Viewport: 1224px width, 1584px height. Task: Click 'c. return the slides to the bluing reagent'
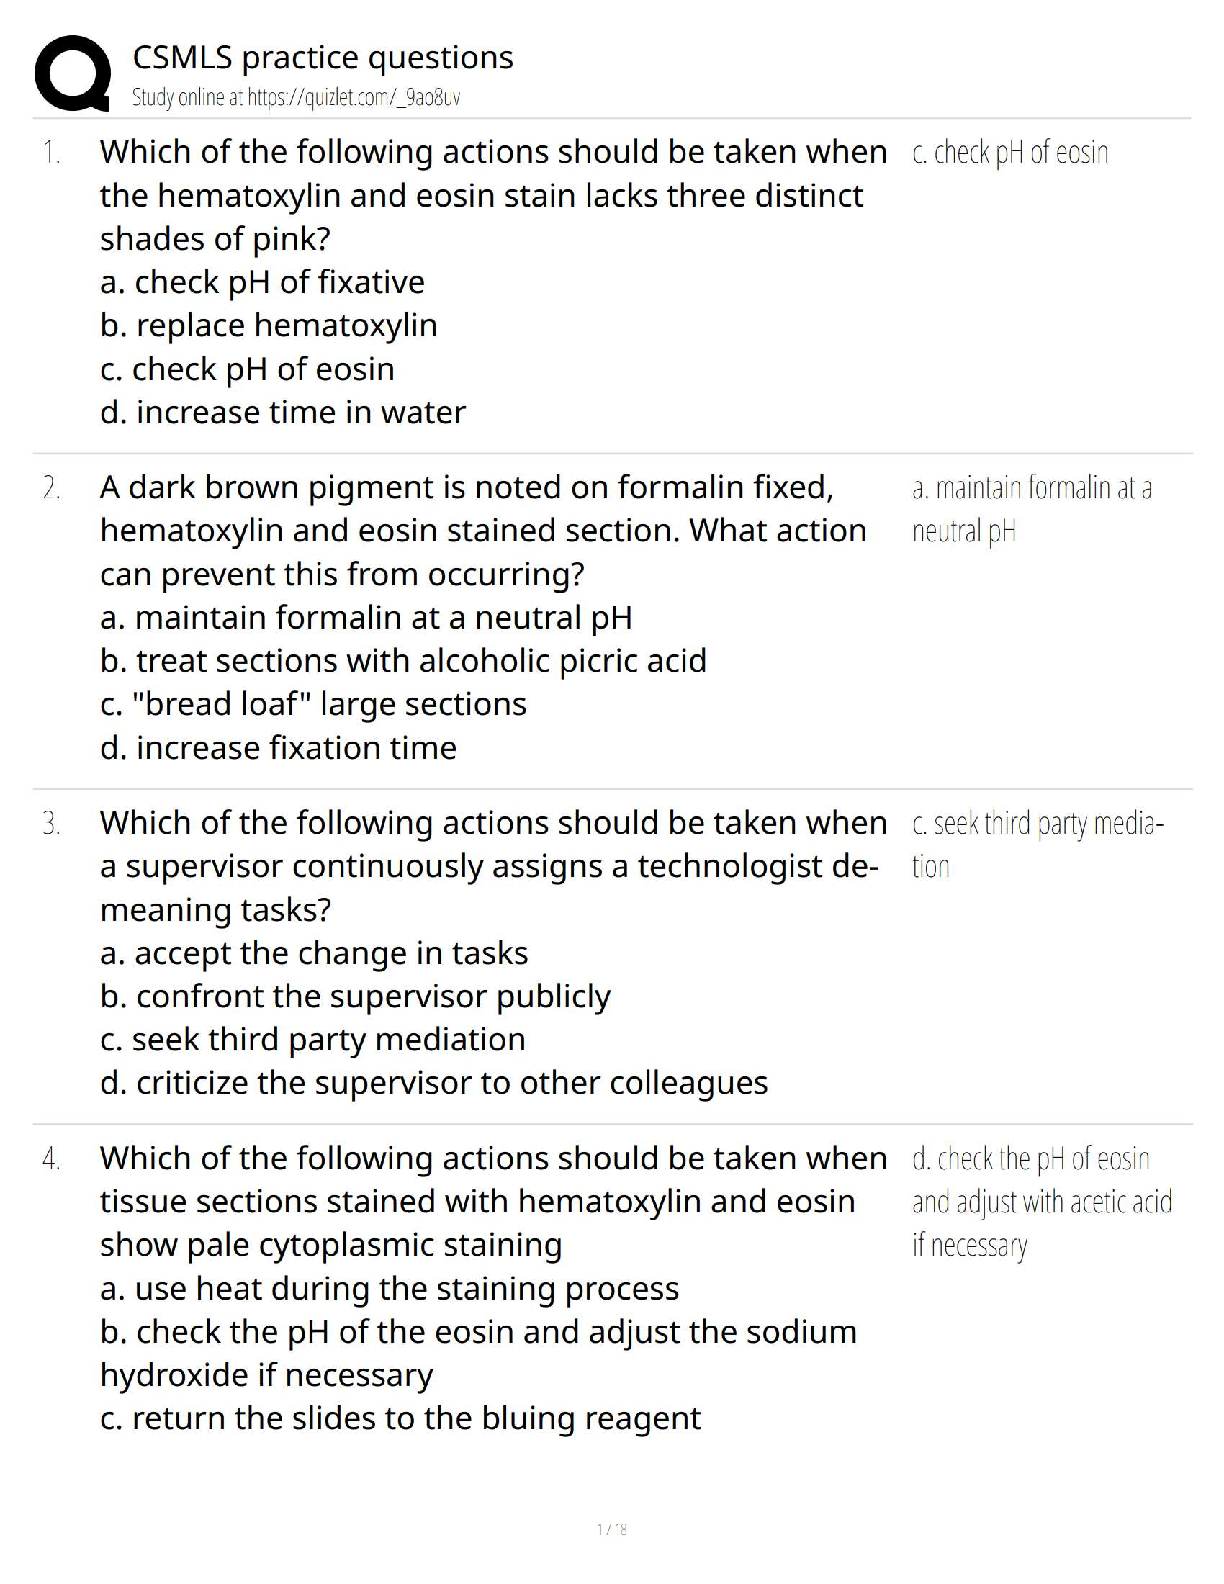(400, 1418)
